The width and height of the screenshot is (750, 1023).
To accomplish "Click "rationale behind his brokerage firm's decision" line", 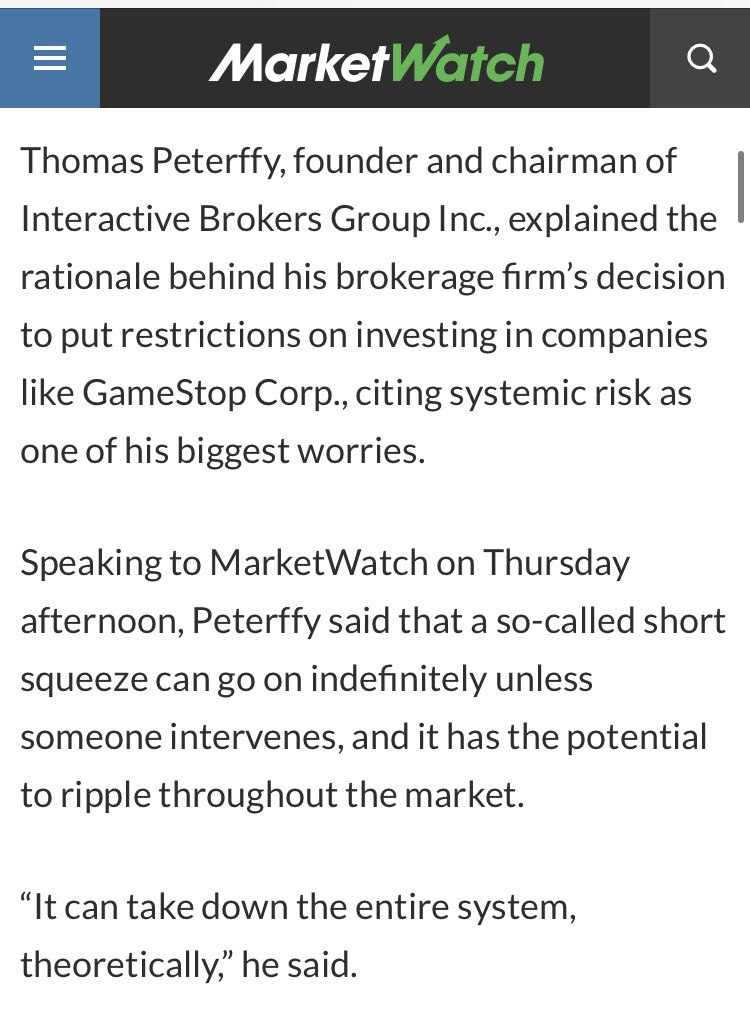I will [x=372, y=277].
